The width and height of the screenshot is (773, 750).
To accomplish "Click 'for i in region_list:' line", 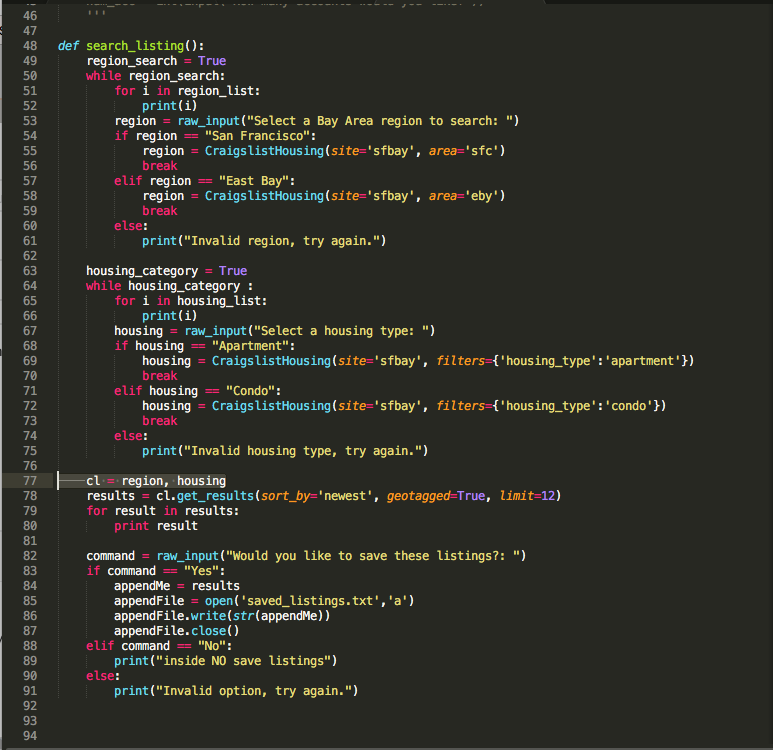I will pyautogui.click(x=187, y=91).
